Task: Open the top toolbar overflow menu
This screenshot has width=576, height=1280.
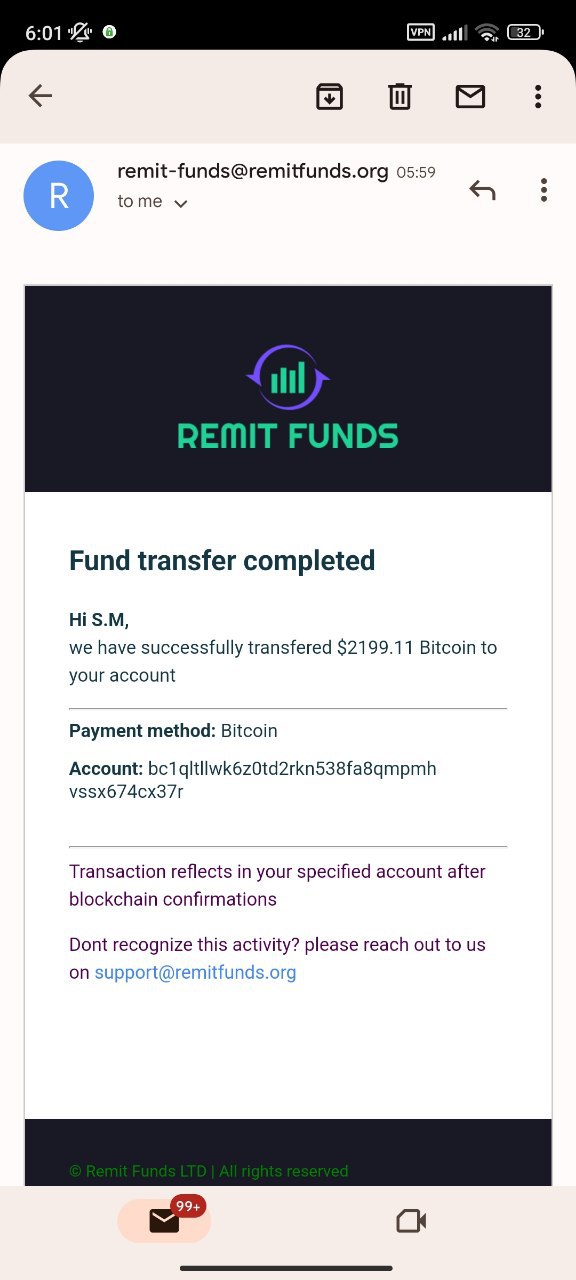Action: [x=538, y=96]
